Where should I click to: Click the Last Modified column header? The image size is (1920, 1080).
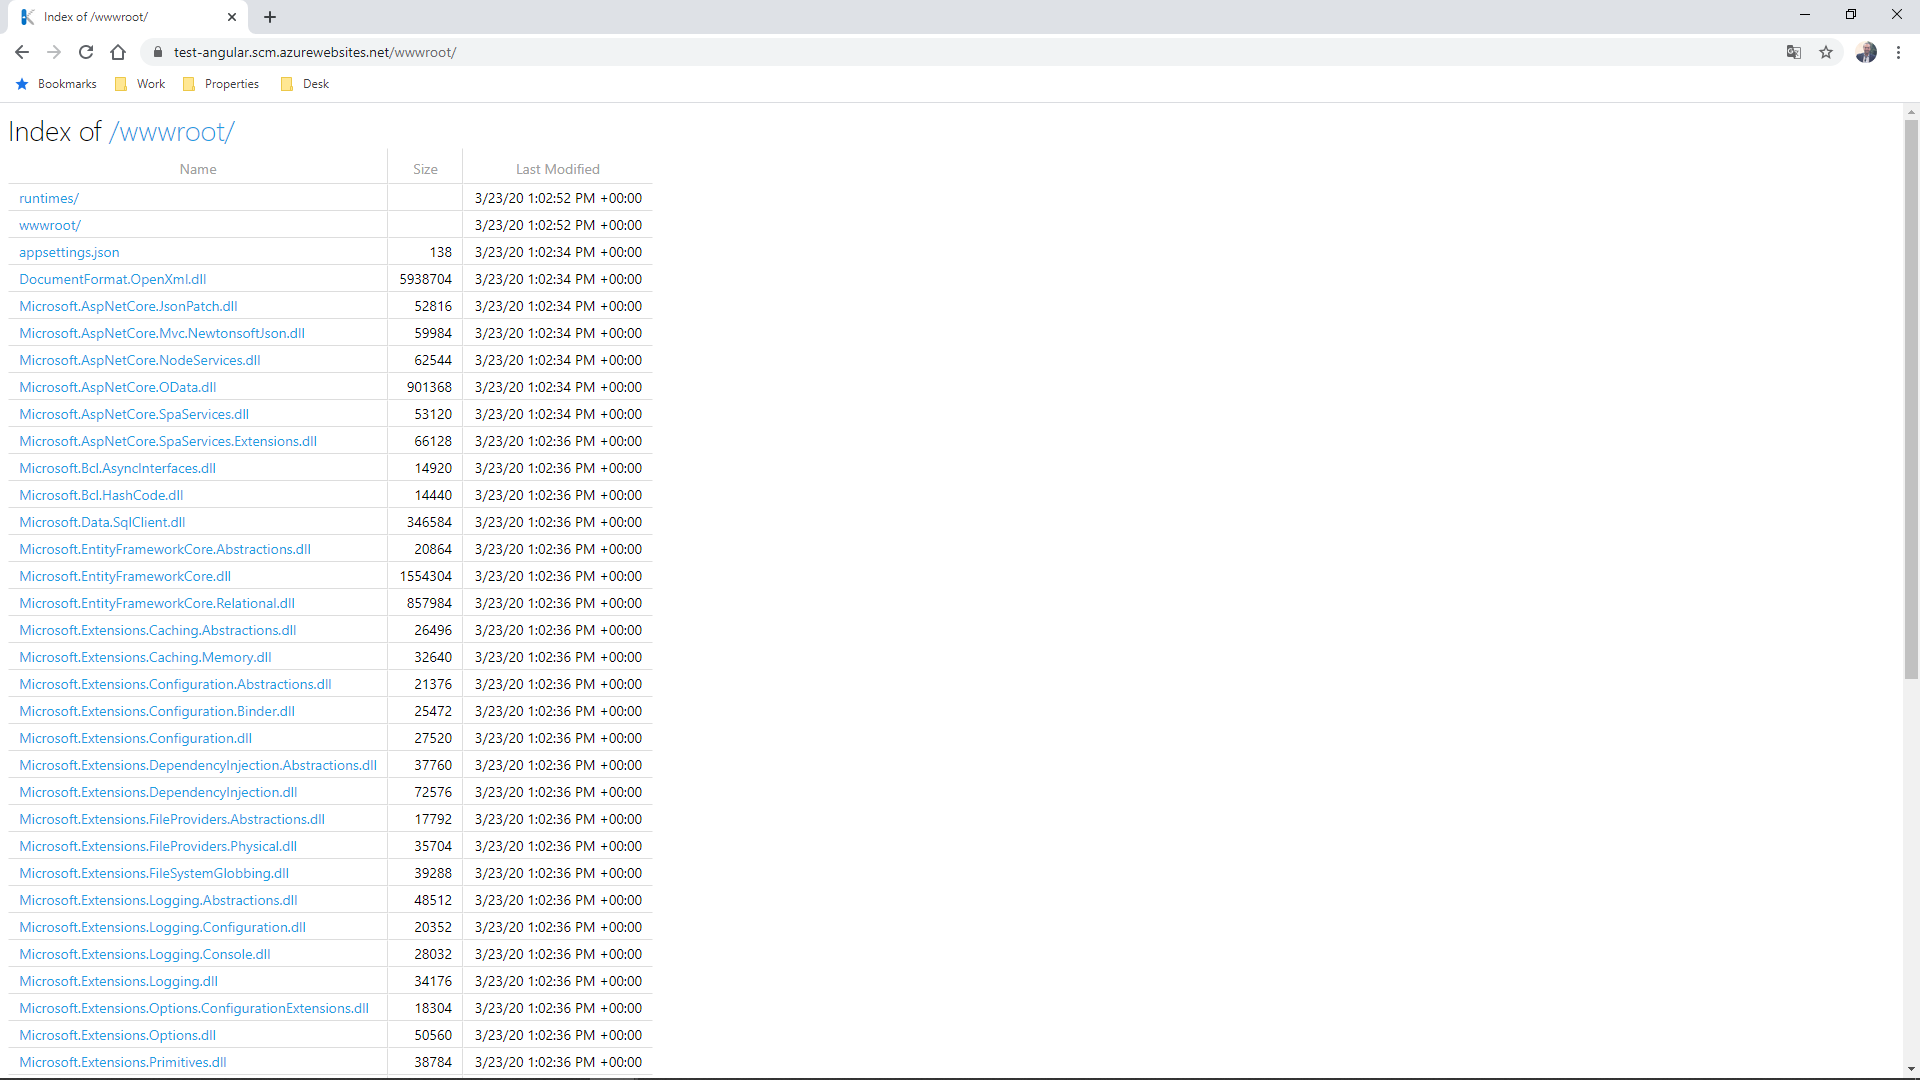[x=558, y=169]
